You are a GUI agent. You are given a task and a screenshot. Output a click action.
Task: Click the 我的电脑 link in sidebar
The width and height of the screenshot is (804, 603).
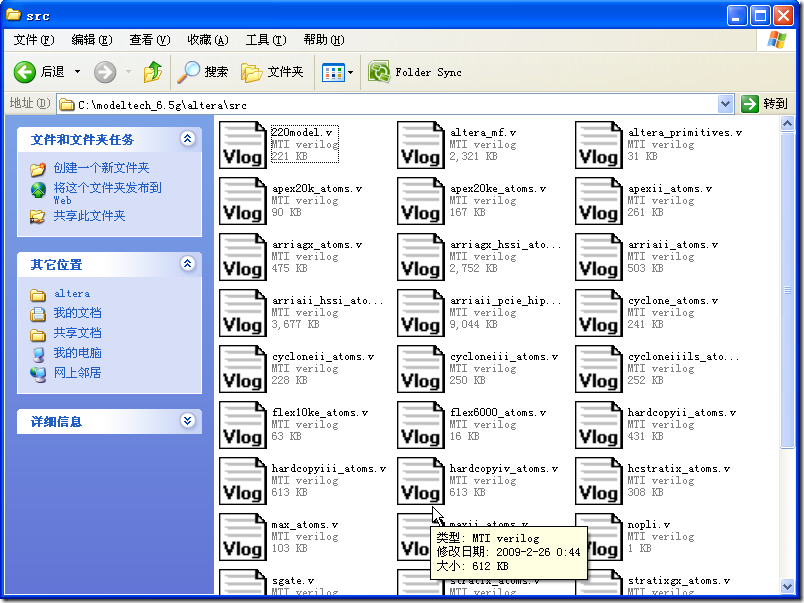77,353
